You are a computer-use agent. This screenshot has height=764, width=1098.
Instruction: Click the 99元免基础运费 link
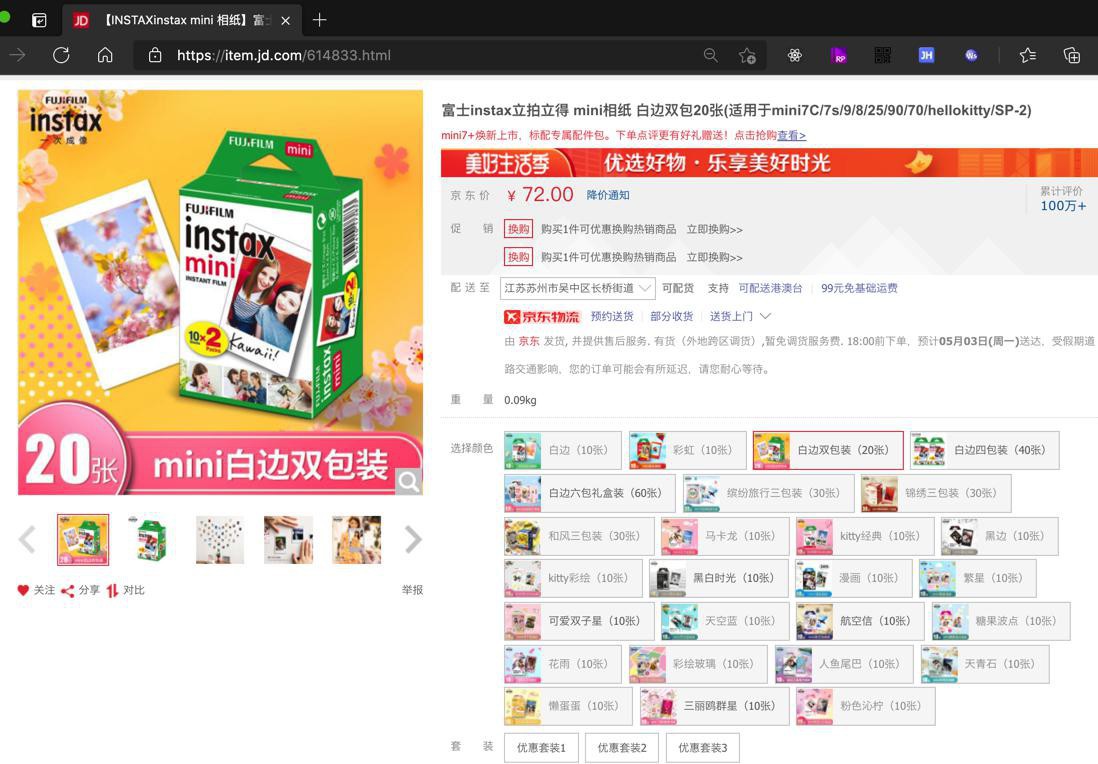click(859, 289)
